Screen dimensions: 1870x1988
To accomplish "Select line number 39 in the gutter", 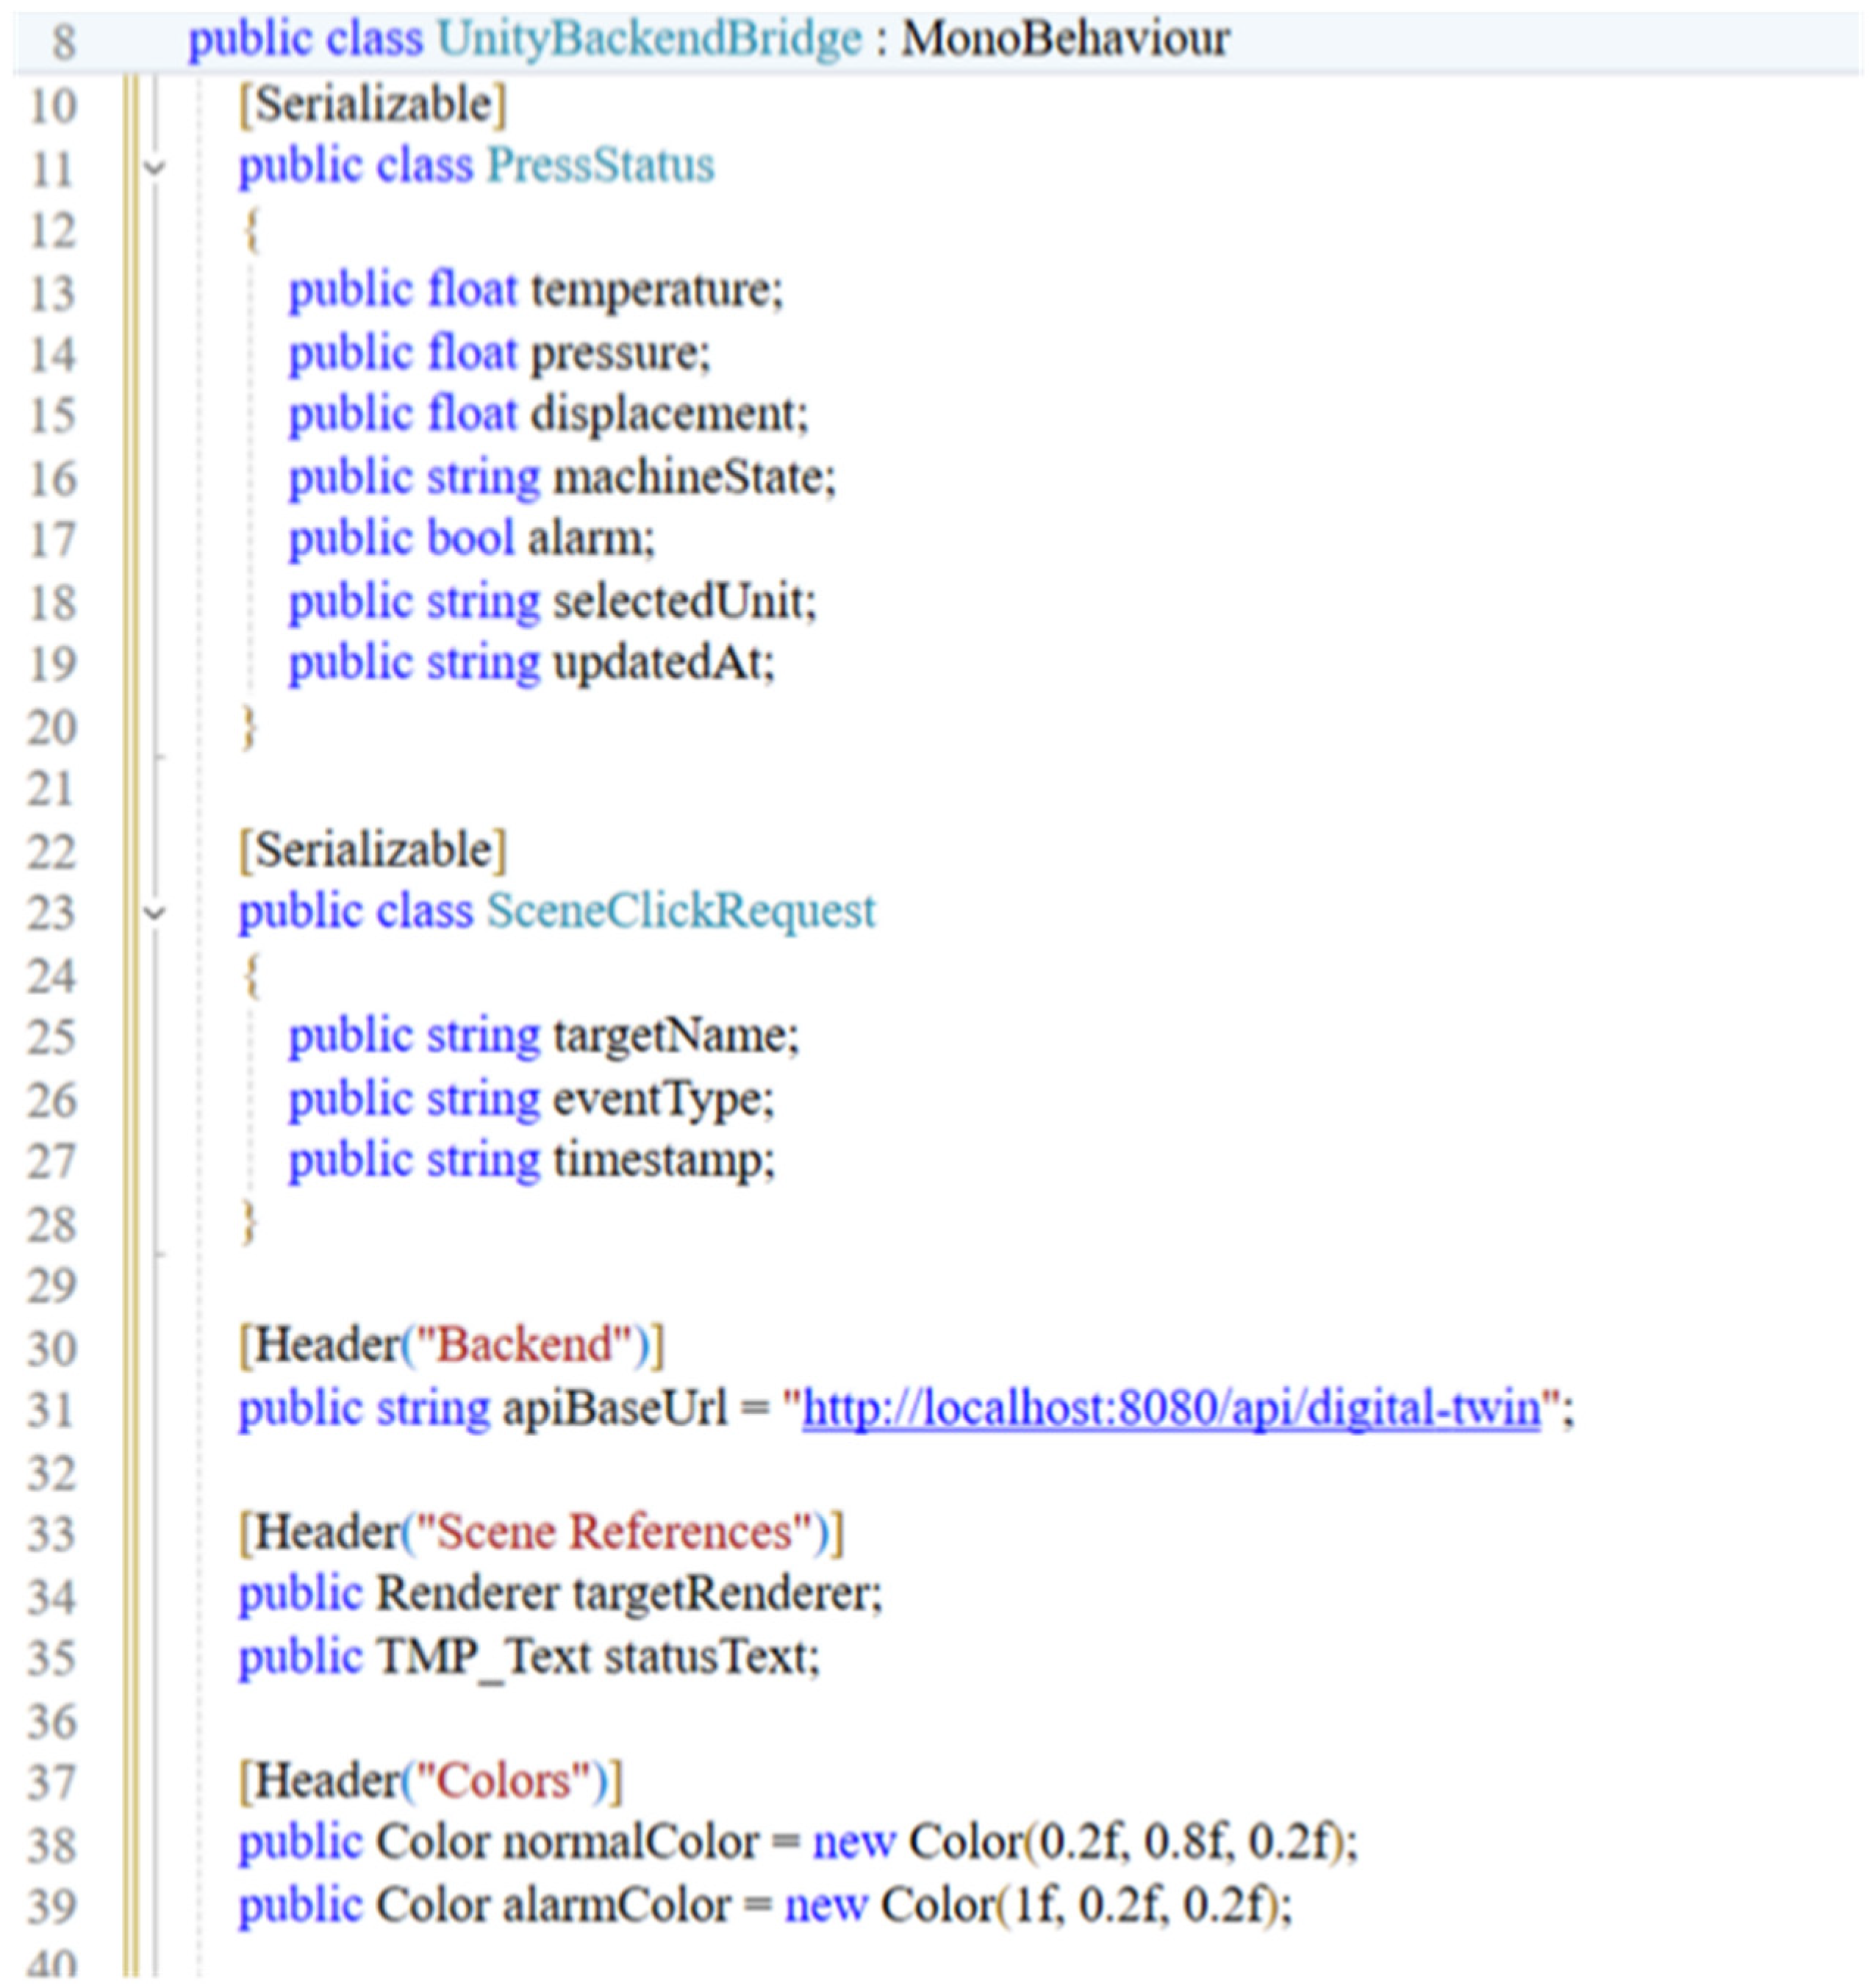I will [52, 1907].
